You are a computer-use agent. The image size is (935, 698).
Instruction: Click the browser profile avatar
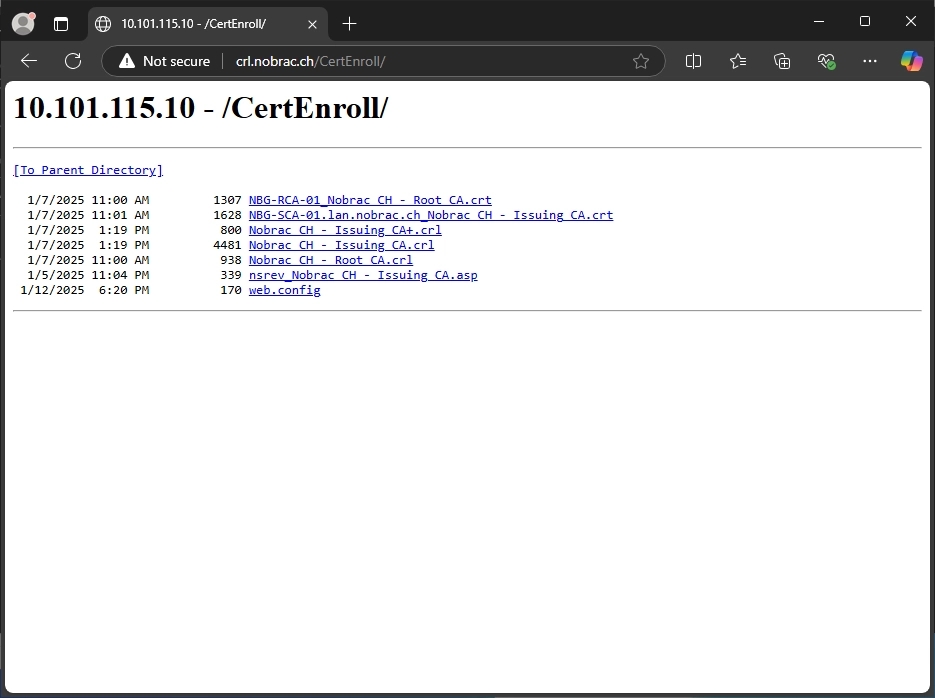point(22,23)
